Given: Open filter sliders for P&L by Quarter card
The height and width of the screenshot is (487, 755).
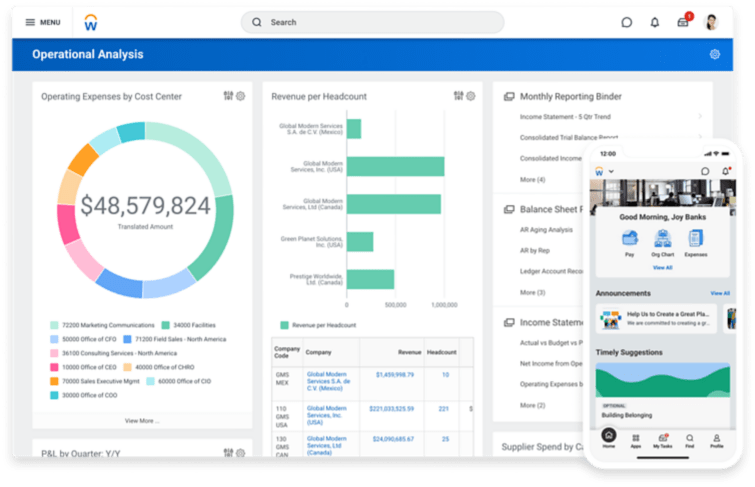Looking at the screenshot, I should pyautogui.click(x=228, y=452).
